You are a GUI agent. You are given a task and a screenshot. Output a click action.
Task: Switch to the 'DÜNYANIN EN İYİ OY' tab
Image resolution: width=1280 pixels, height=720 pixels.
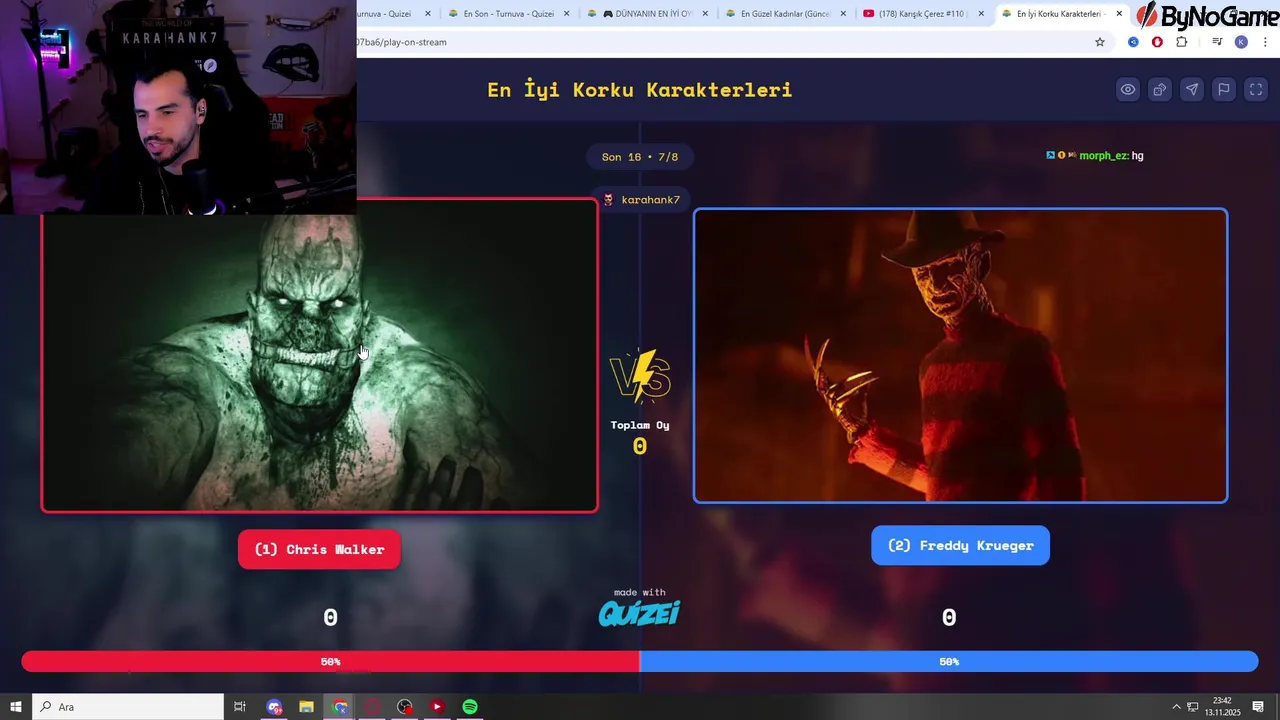648,14
